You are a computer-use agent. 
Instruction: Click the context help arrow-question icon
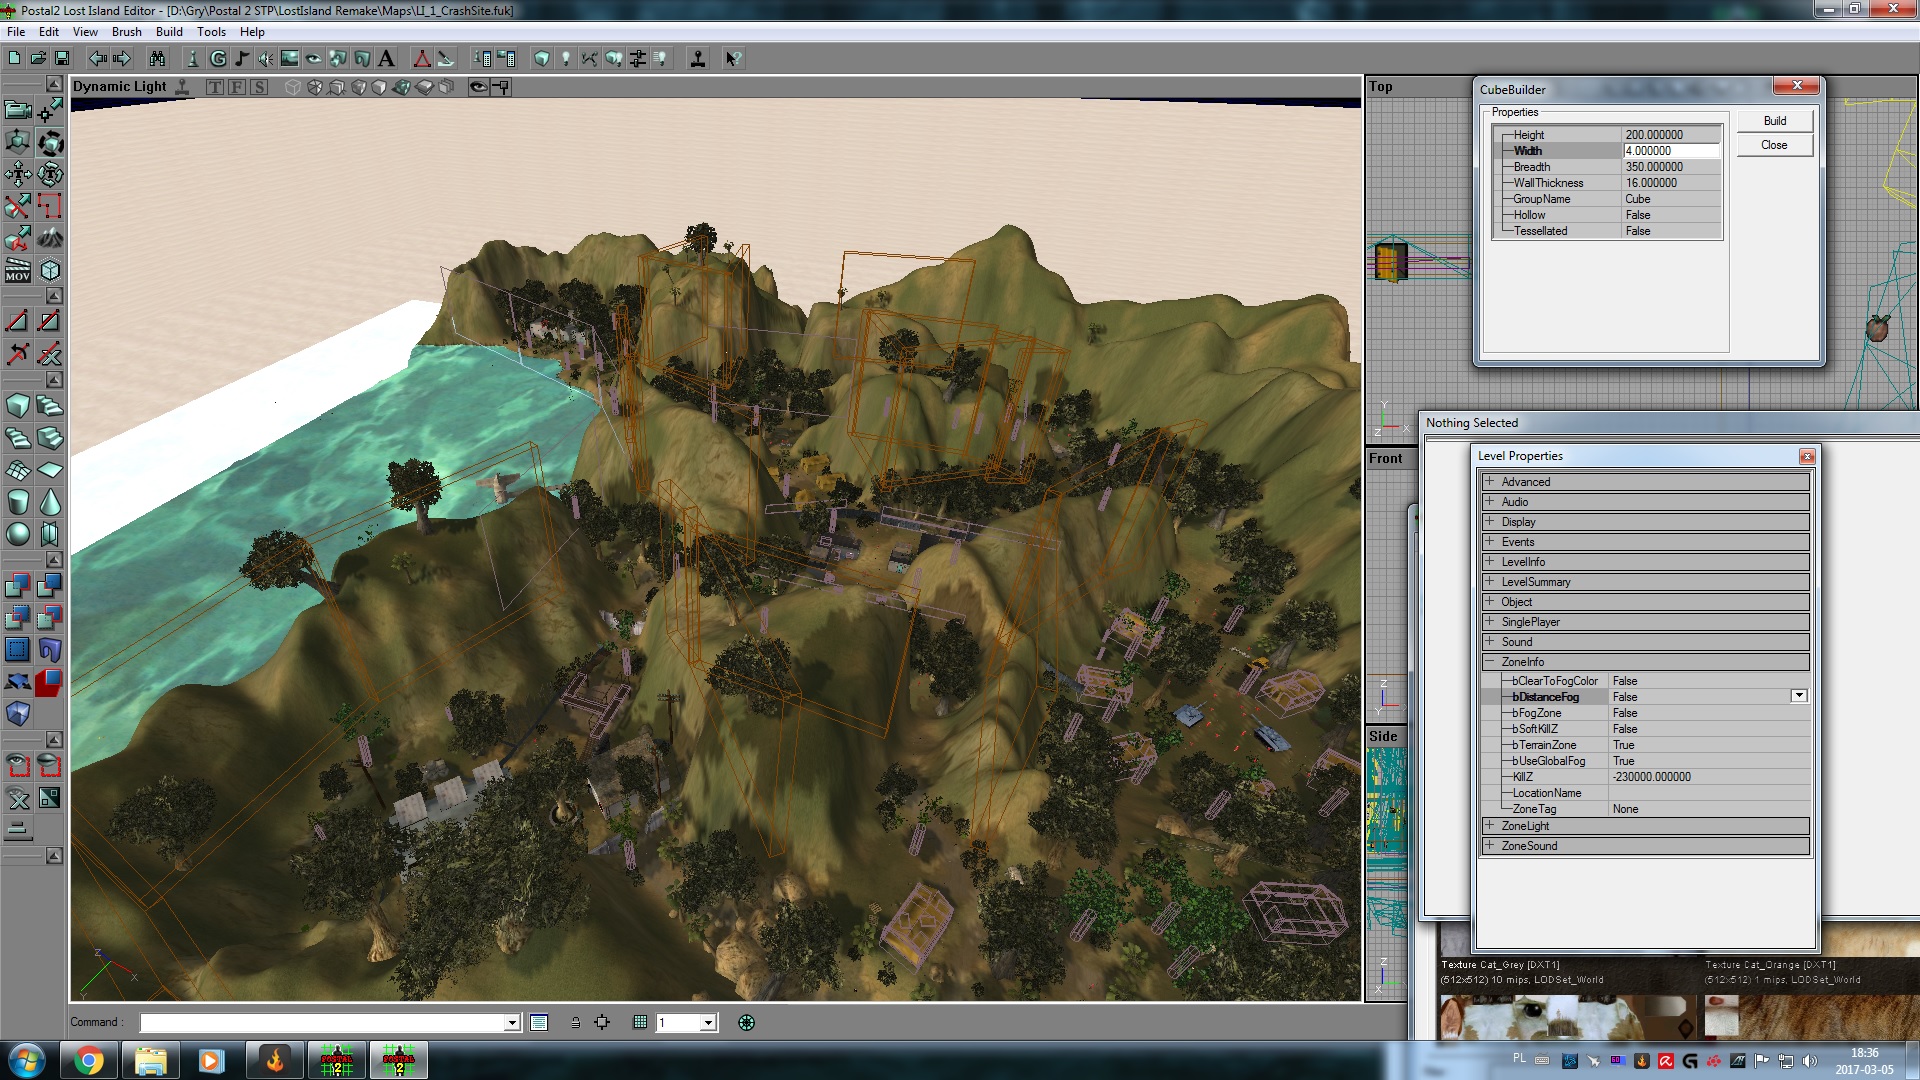point(732,58)
